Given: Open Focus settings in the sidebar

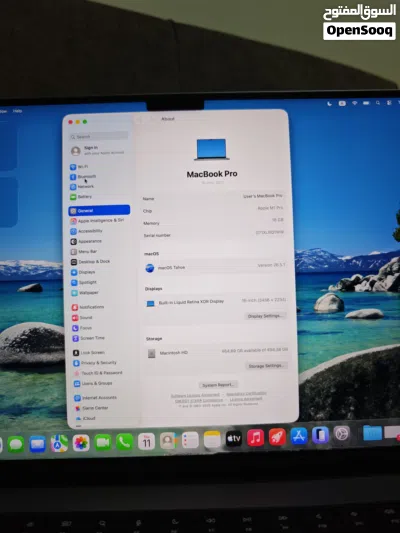Looking at the screenshot, I should point(82,328).
